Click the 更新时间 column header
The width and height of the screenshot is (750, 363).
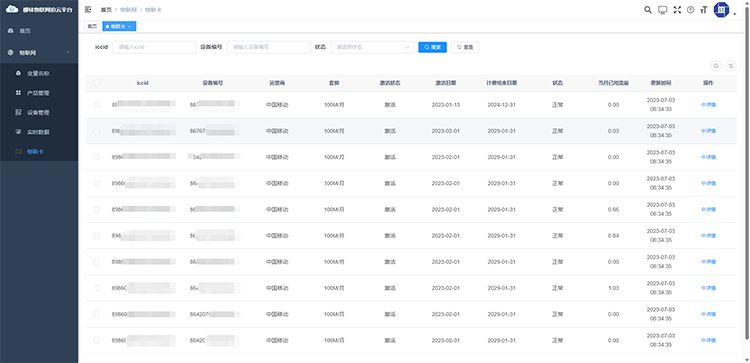[661, 83]
